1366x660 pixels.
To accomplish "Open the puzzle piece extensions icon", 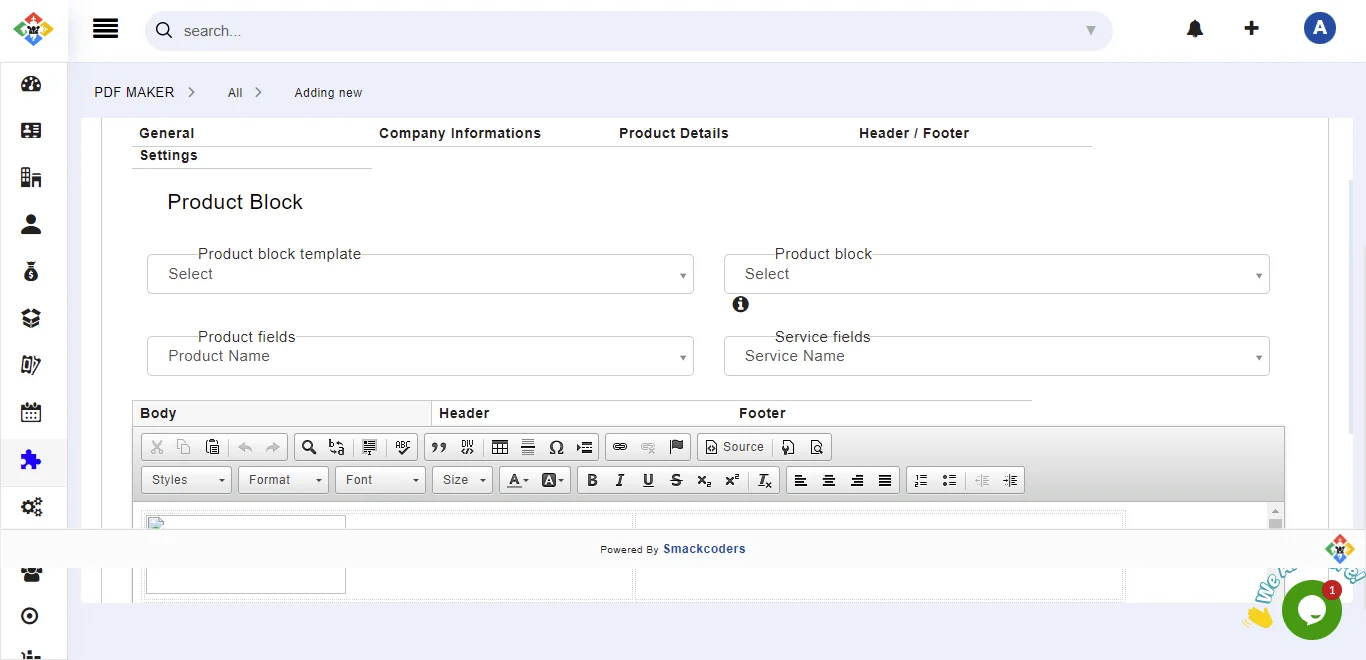I will pyautogui.click(x=31, y=460).
